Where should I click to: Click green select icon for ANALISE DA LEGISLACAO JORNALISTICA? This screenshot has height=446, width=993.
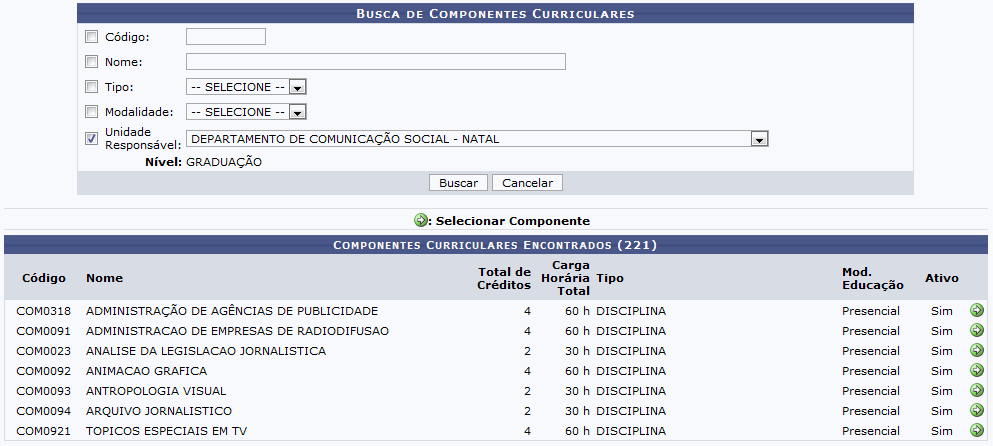coord(977,350)
